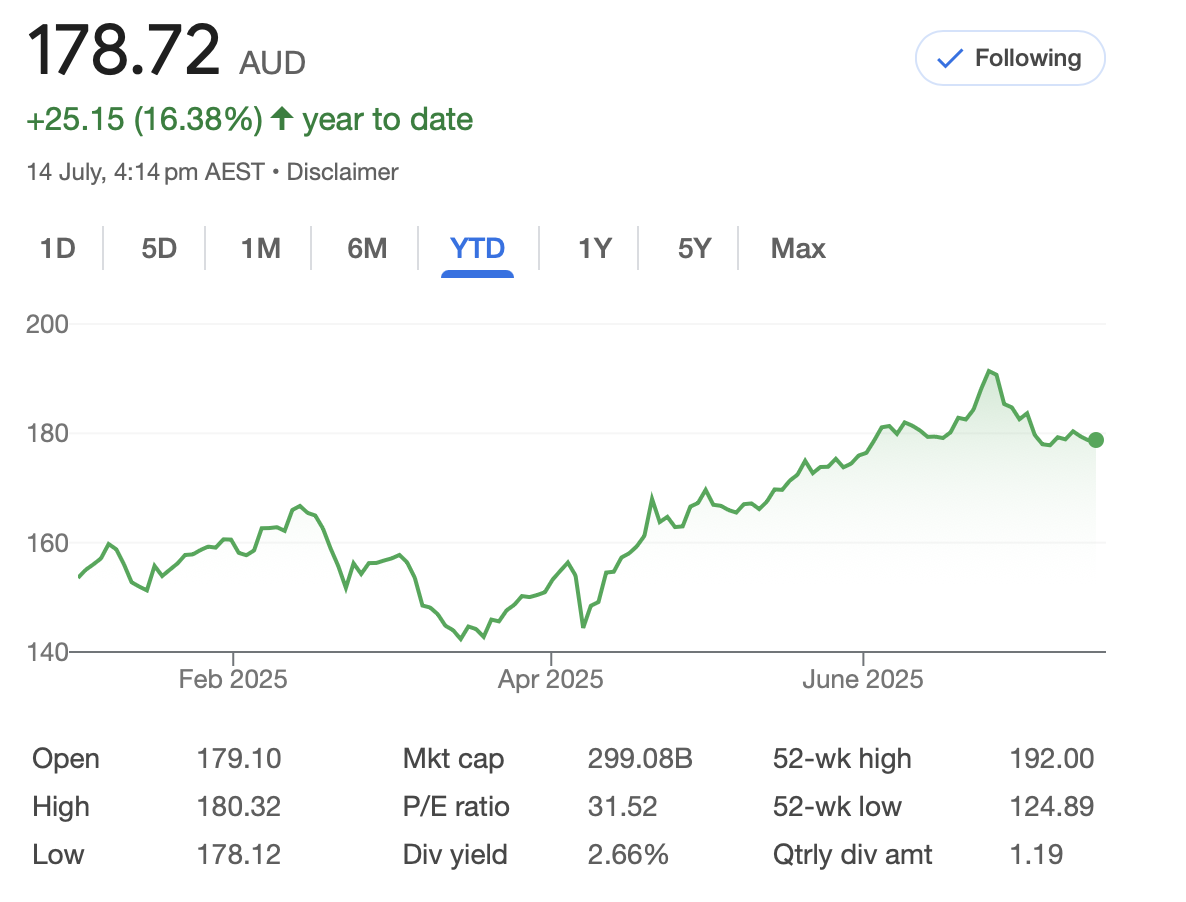Select the YTD tab
This screenshot has width=1186, height=902.
pyautogui.click(x=477, y=248)
